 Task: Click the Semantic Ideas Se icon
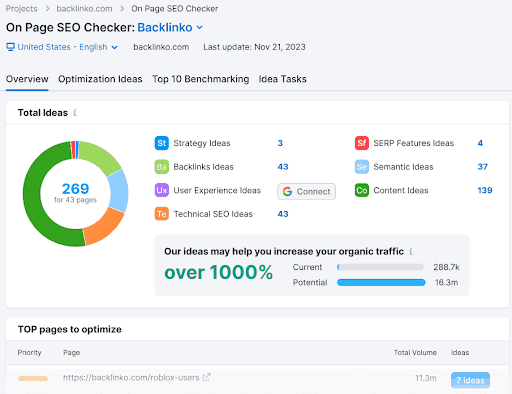(362, 167)
